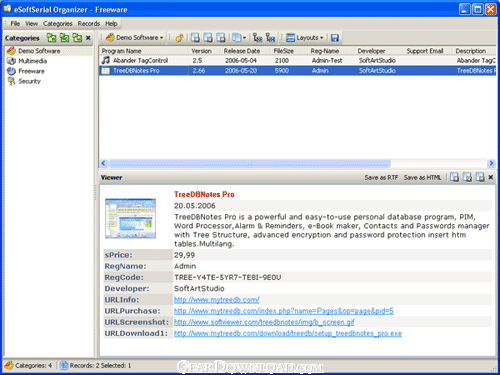The image size is (500, 375).
Task: Click the RegCode value TREE-Y4TE-5YR7-TE8I-9E0U
Action: [x=228, y=277]
